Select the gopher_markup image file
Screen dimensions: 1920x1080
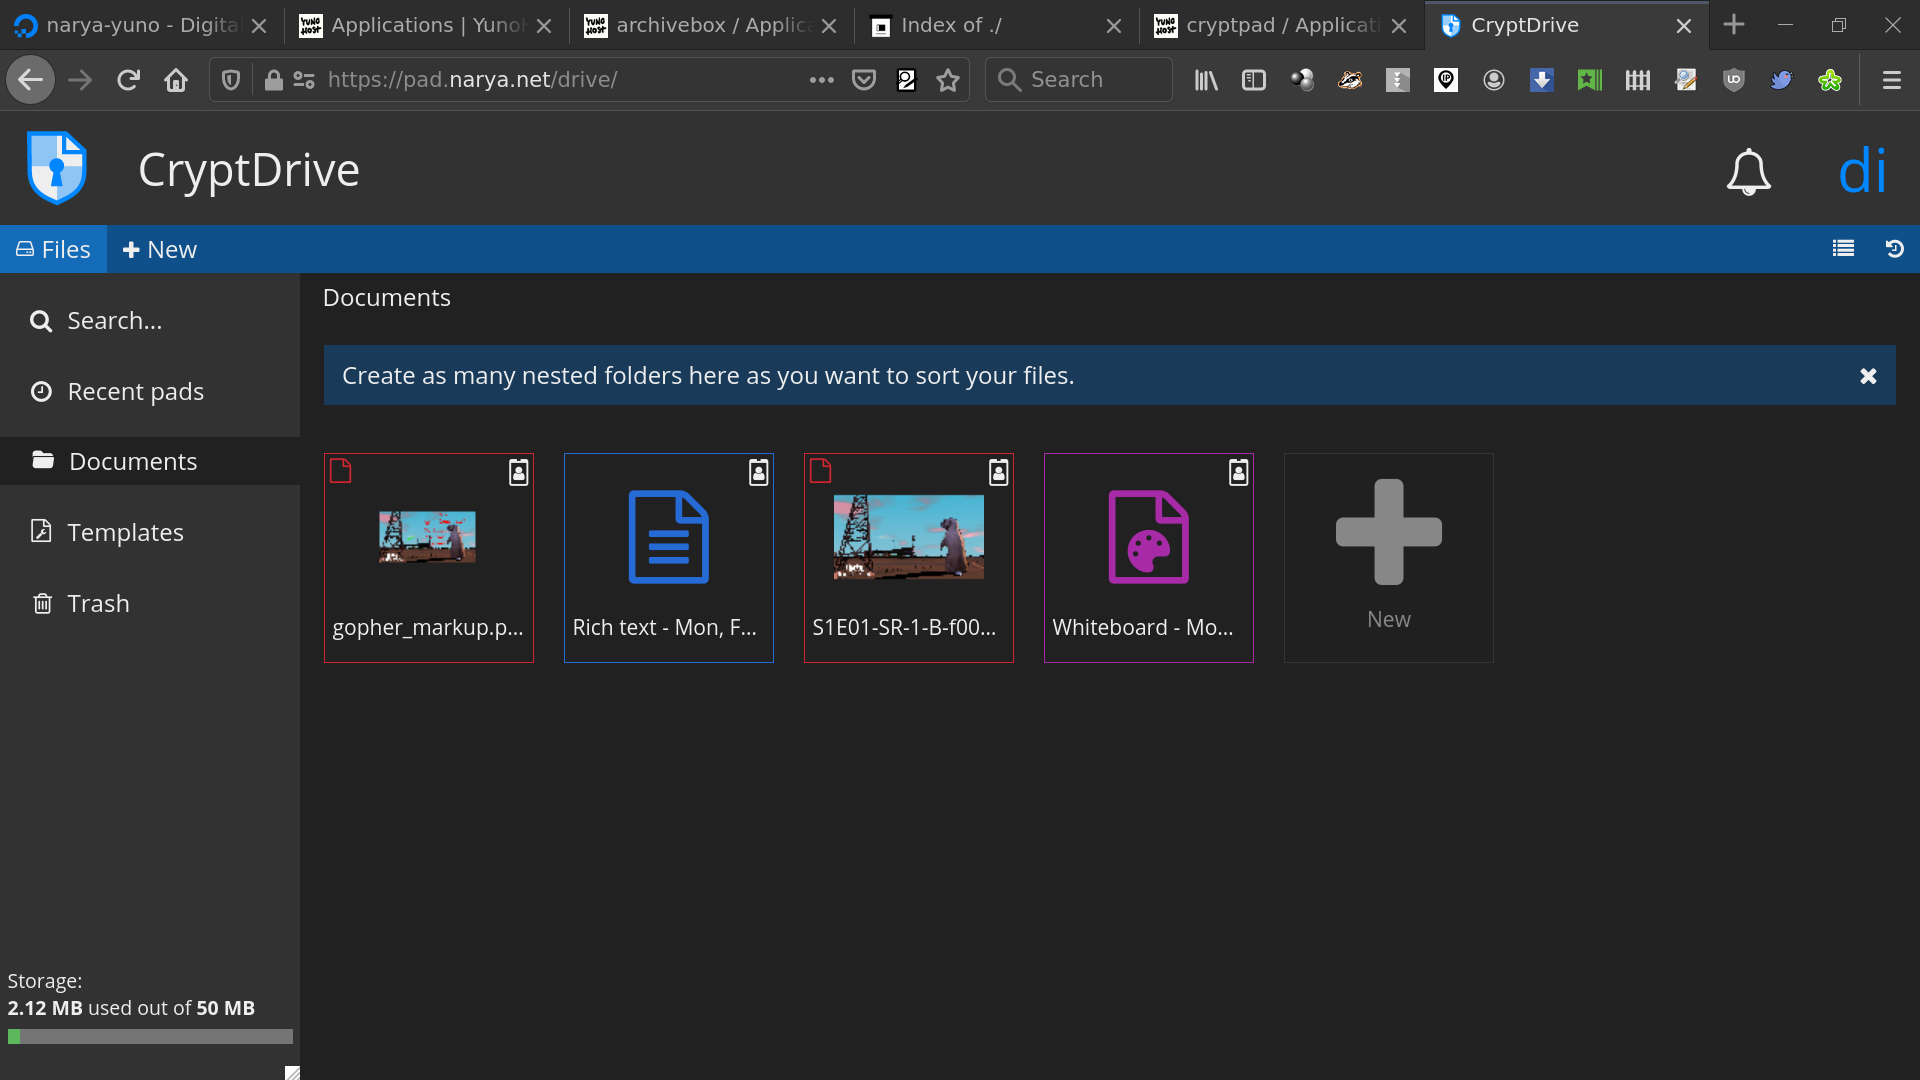(428, 557)
